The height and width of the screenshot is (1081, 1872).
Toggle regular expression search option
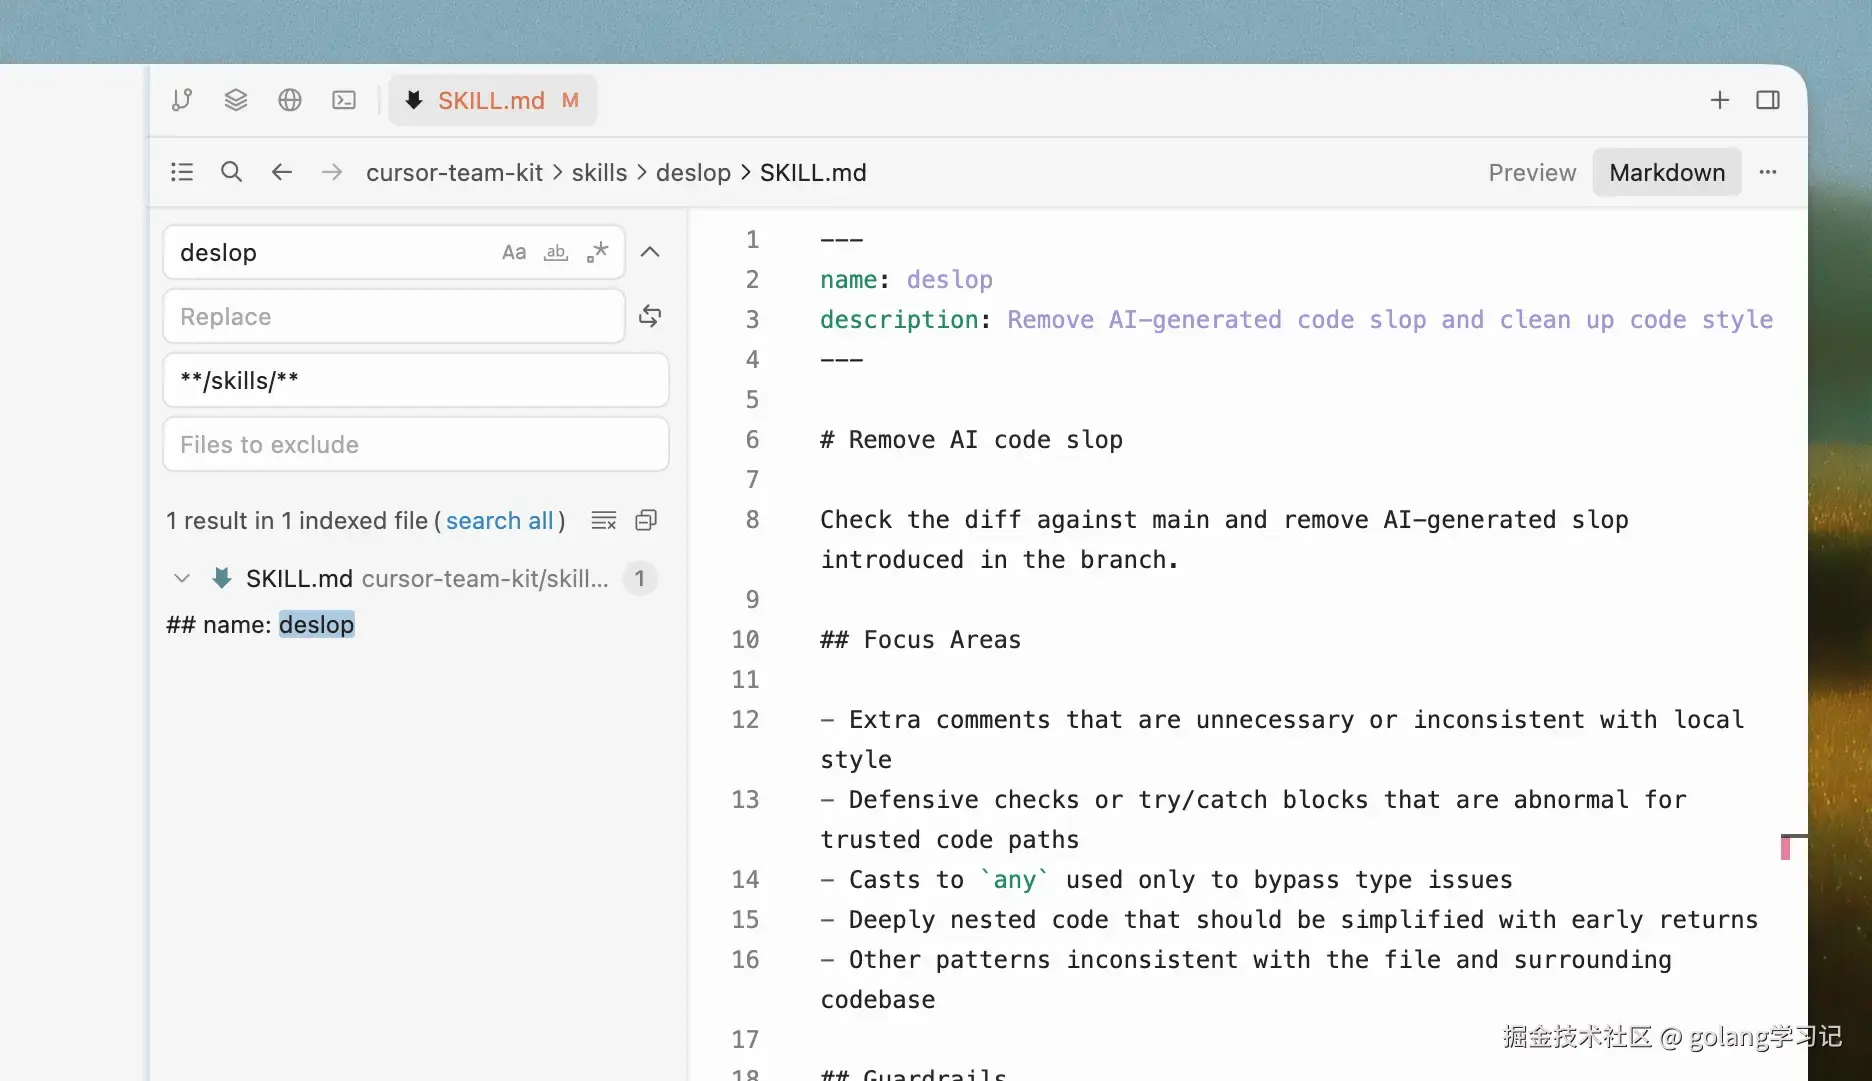click(x=598, y=252)
